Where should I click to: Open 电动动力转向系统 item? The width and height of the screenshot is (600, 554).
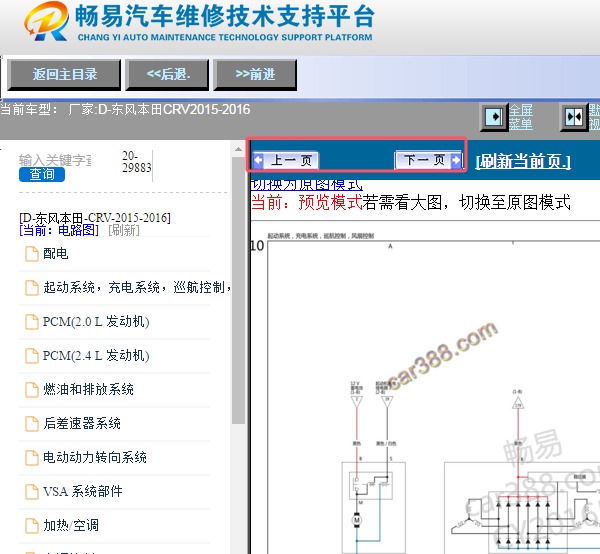tap(95, 457)
